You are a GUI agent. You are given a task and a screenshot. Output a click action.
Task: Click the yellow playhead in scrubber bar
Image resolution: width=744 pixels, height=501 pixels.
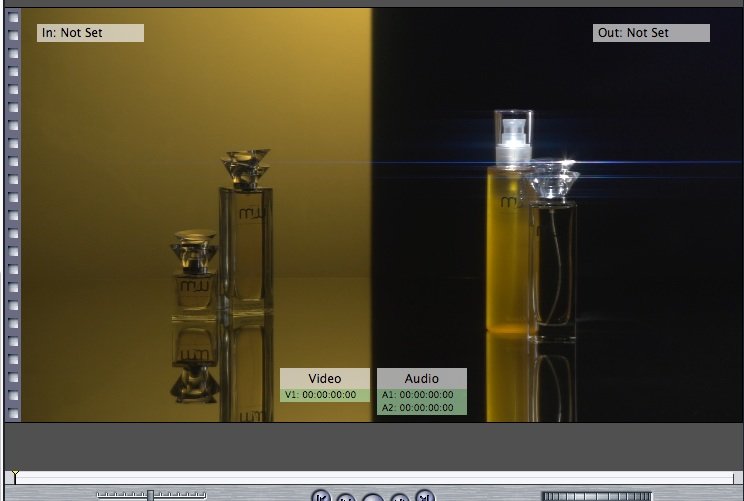(x=15, y=477)
